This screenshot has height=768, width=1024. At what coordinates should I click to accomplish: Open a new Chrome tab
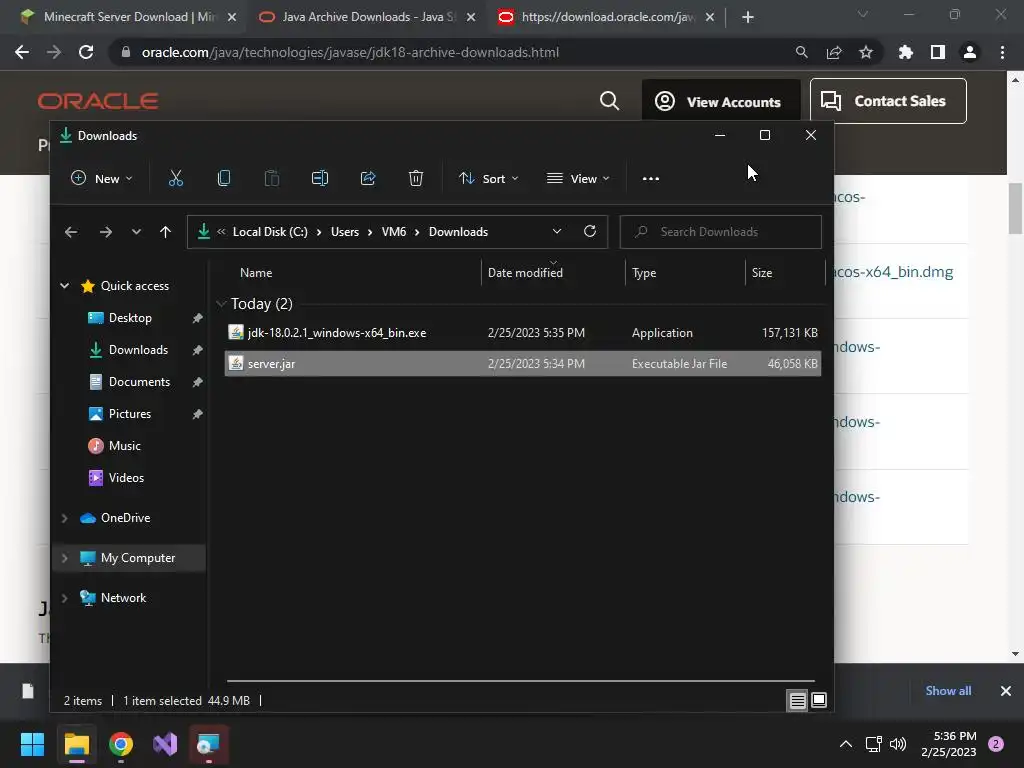click(x=748, y=17)
